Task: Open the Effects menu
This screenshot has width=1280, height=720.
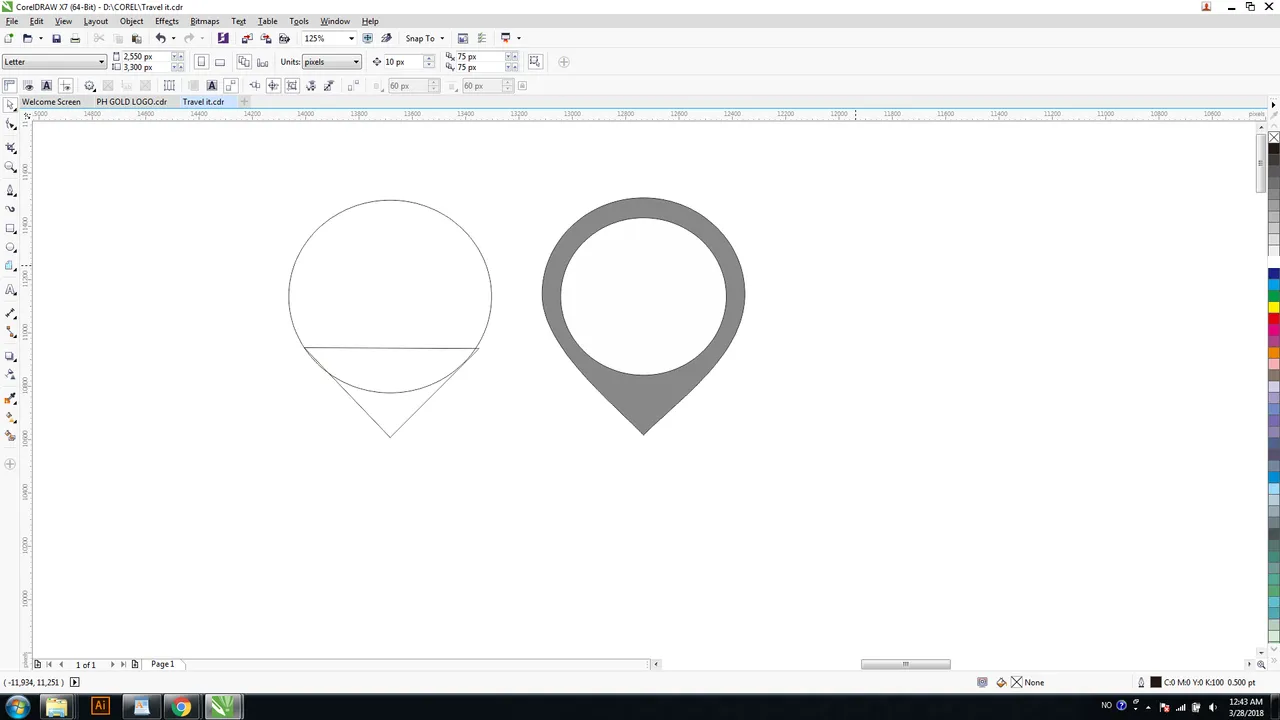Action: click(x=167, y=21)
